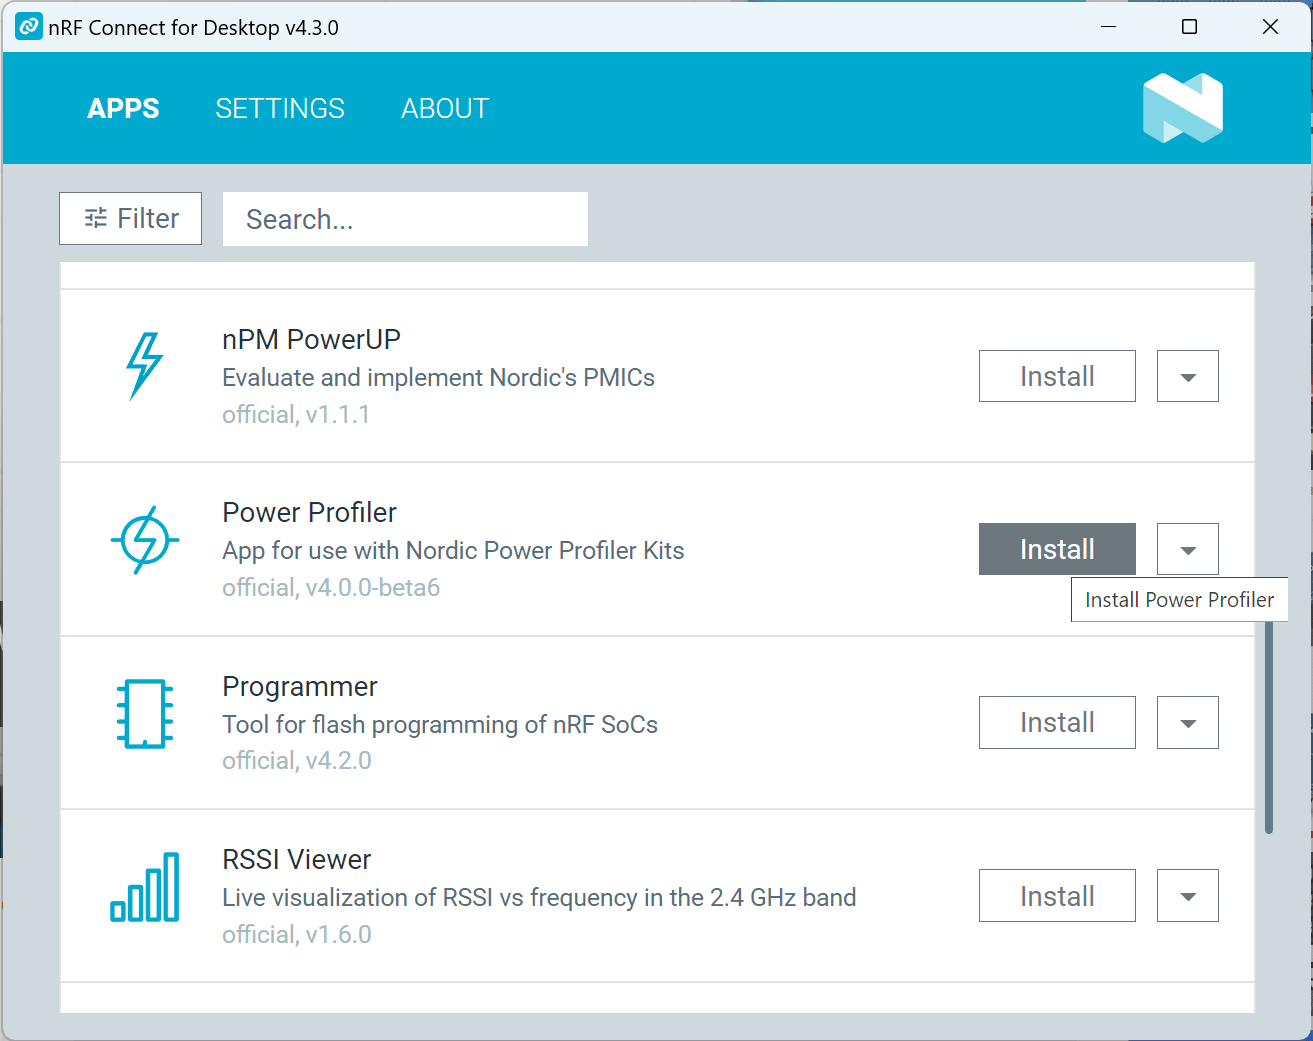The width and height of the screenshot is (1313, 1041).
Task: Click 'Tool for flash programming of nRF SoCs'
Action: point(440,724)
